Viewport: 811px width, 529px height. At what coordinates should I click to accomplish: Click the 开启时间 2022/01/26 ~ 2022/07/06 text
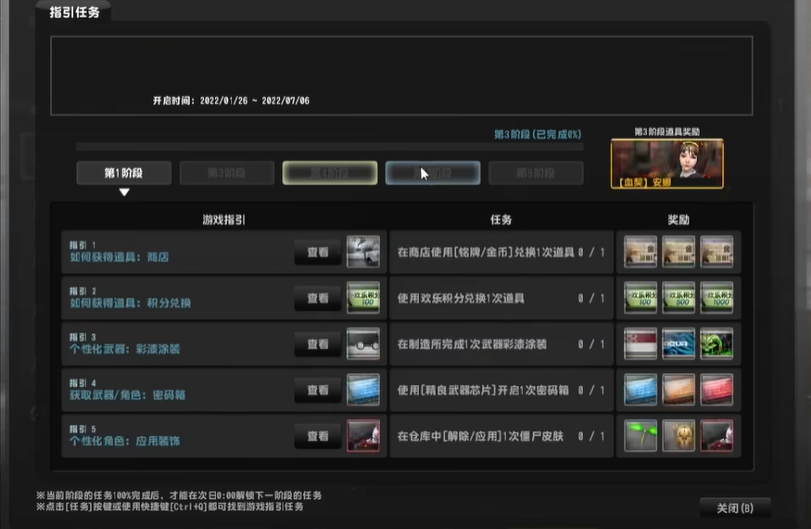(231, 101)
